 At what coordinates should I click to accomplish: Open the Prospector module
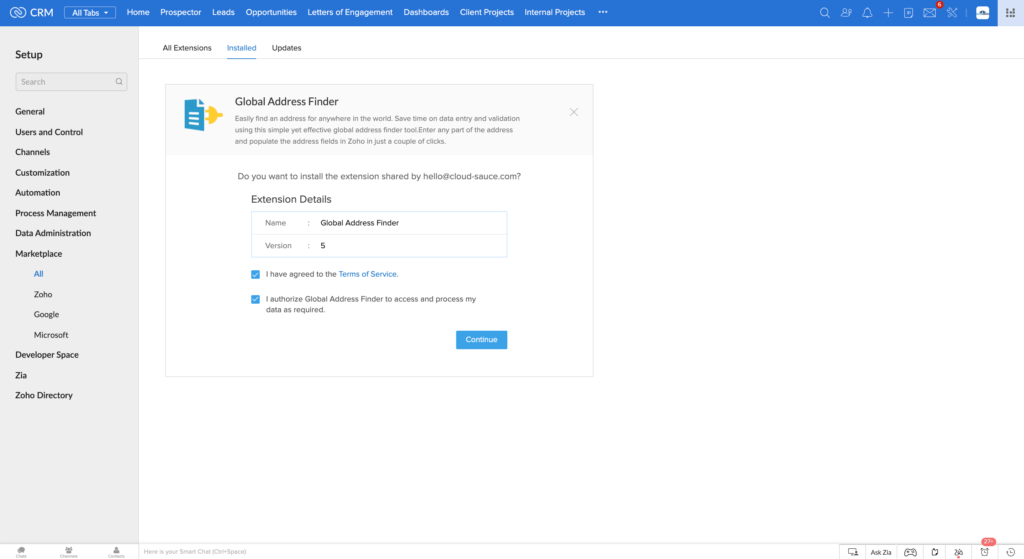point(180,12)
